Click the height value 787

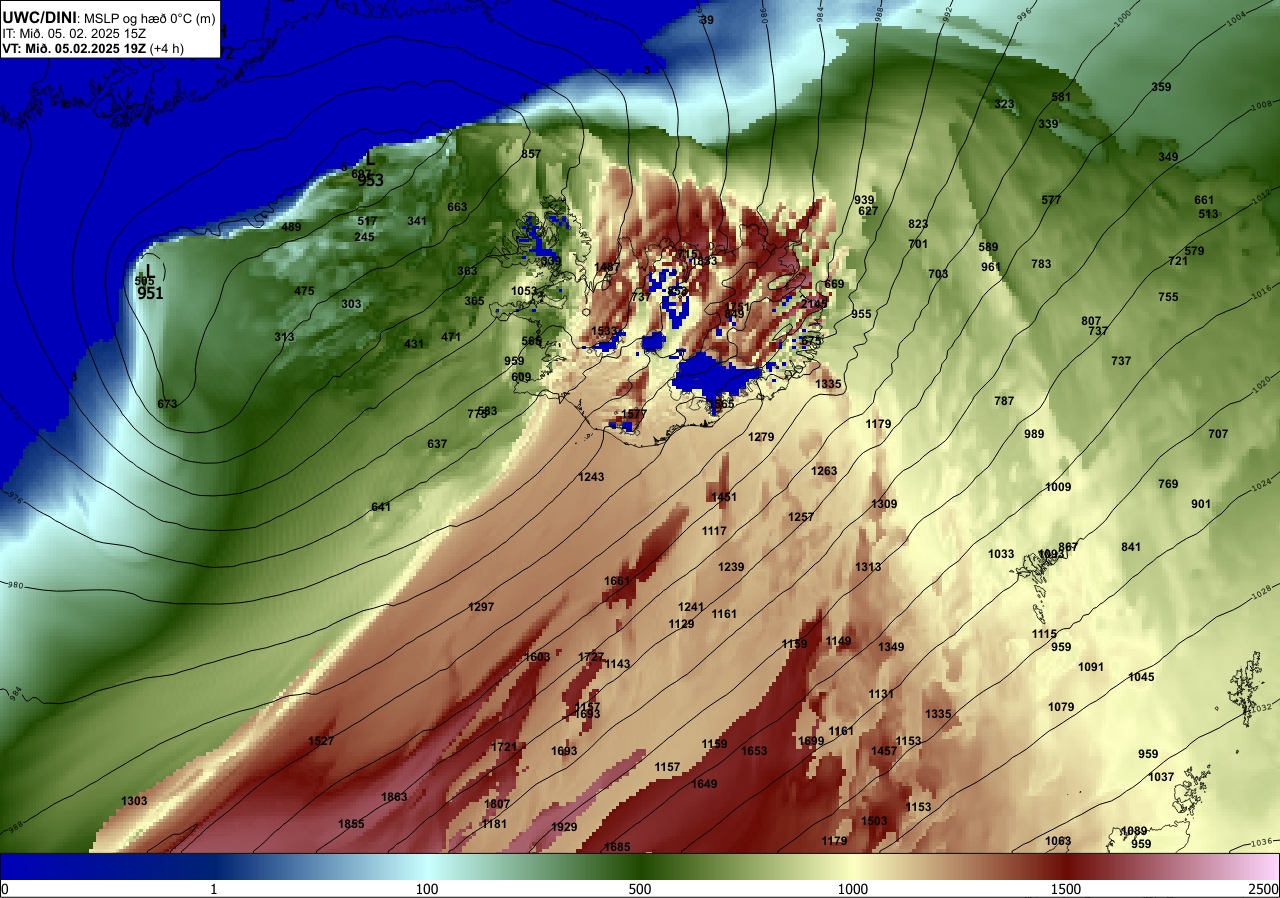[1004, 401]
